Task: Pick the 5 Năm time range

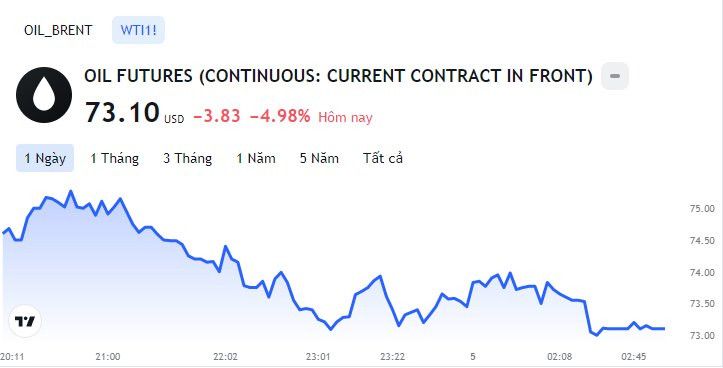Action: click(x=319, y=158)
